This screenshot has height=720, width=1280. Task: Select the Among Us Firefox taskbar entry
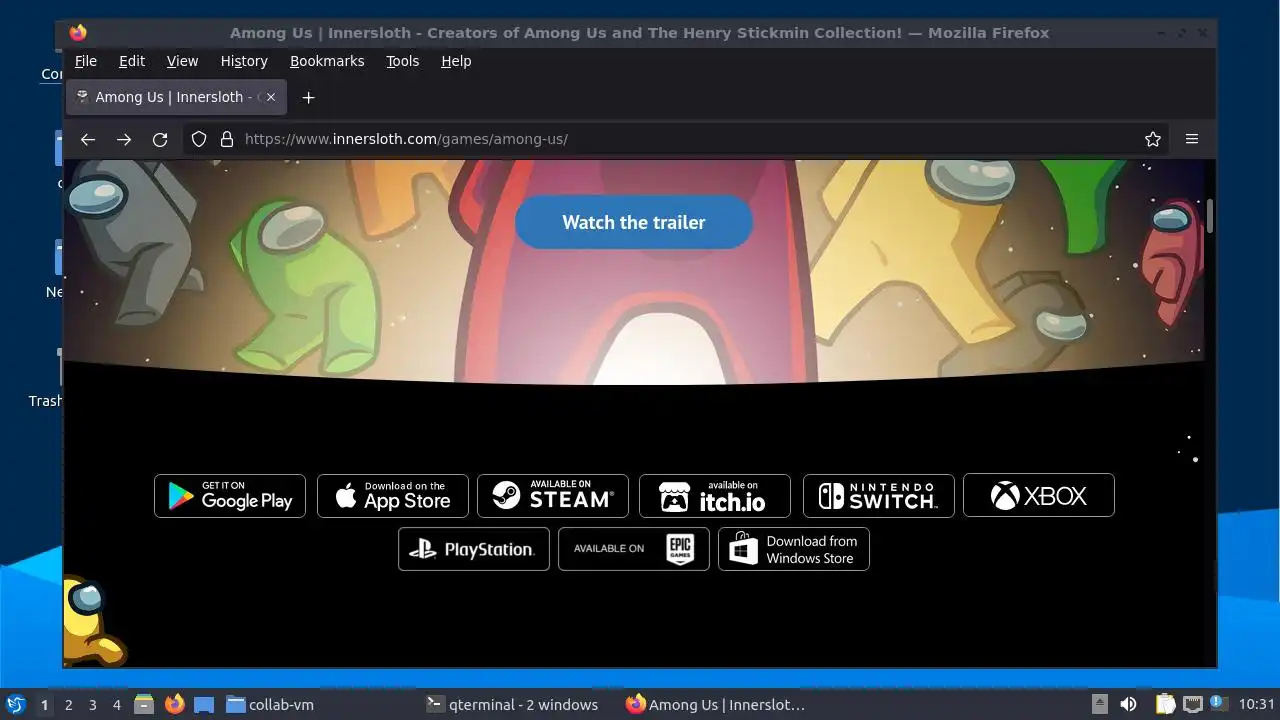click(716, 705)
